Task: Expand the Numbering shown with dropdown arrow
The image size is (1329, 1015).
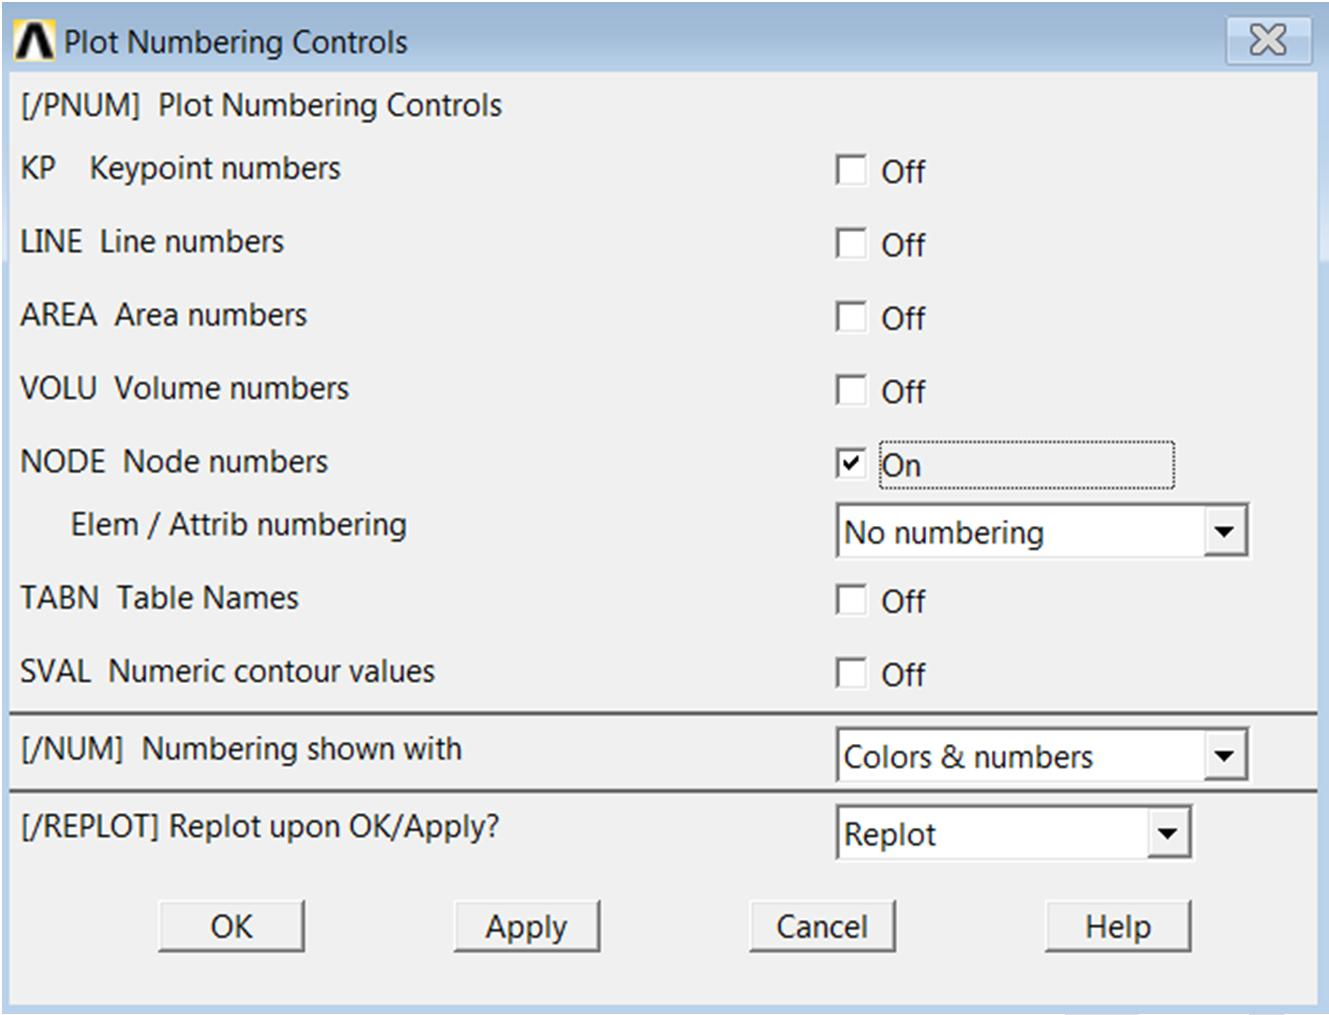Action: pyautogui.click(x=1224, y=756)
